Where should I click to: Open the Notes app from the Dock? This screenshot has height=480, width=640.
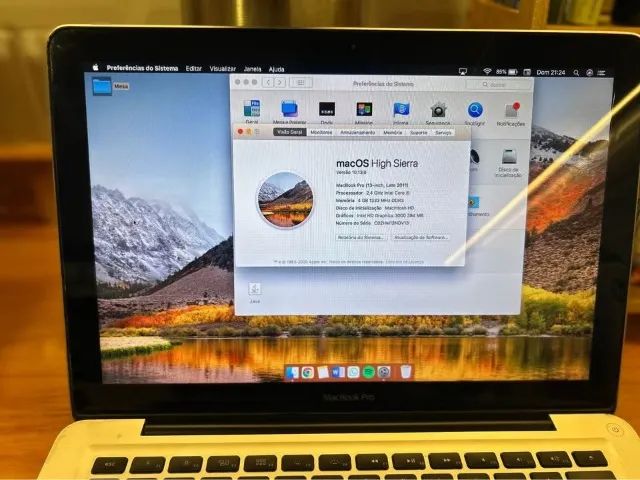coord(323,372)
